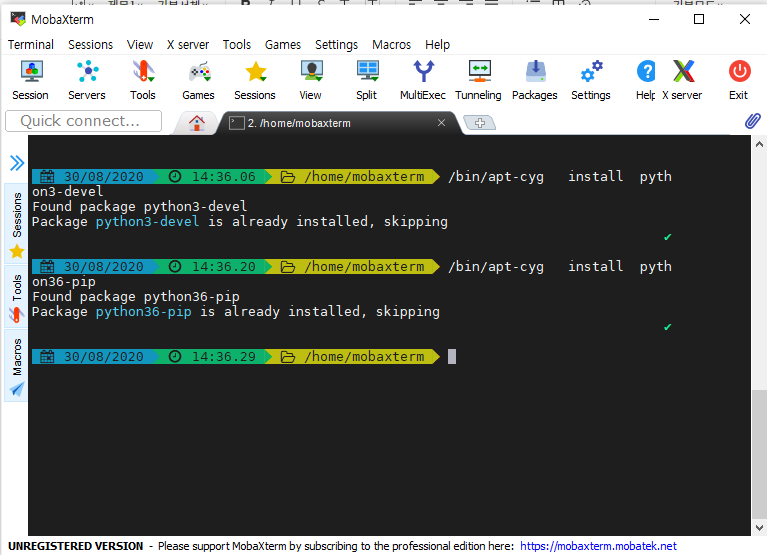
Task: Click the blue python3-devel package name
Action: (x=147, y=222)
